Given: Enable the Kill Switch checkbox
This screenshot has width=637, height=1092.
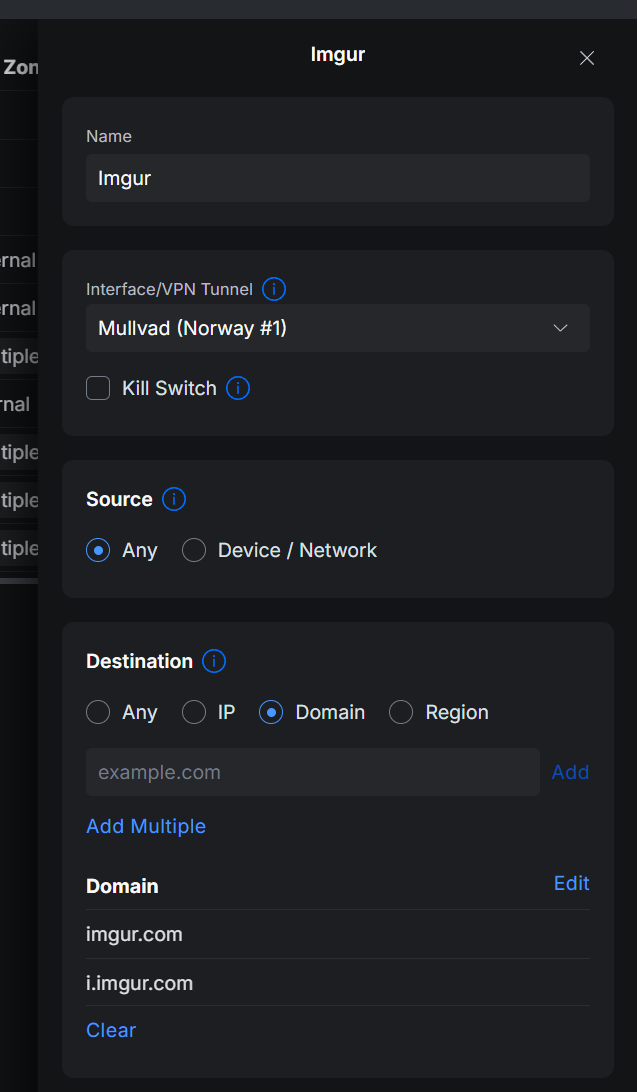Looking at the screenshot, I should [x=98, y=388].
